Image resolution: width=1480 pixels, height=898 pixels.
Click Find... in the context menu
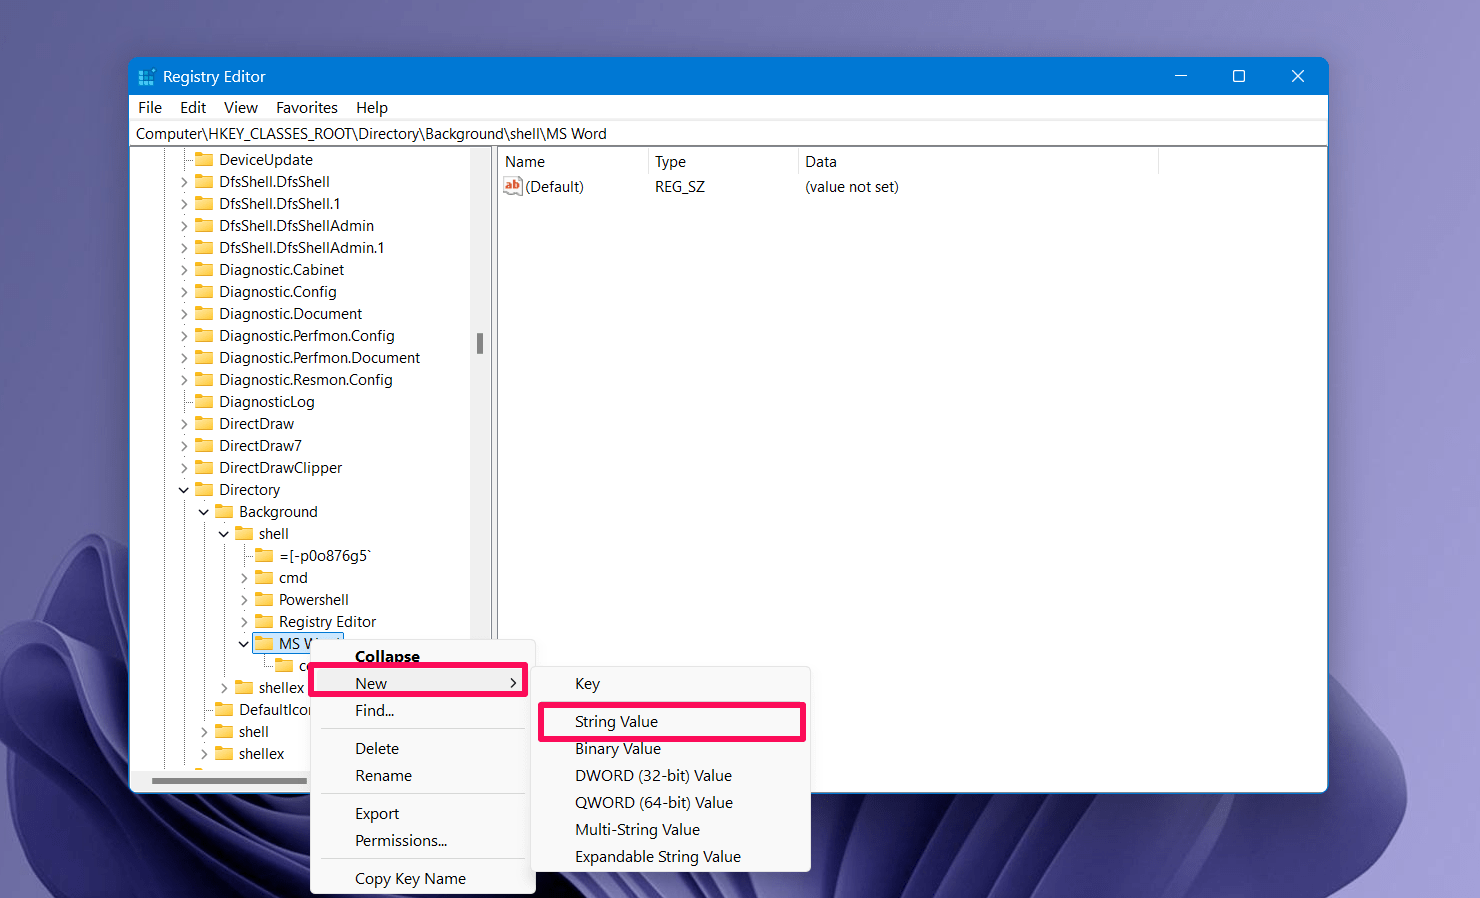point(423,711)
